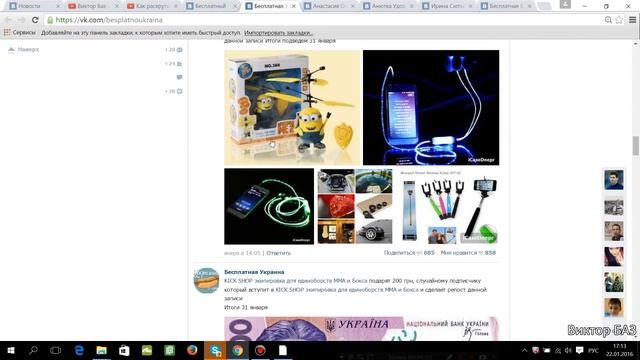Reload the vk.com page

click(35, 20)
